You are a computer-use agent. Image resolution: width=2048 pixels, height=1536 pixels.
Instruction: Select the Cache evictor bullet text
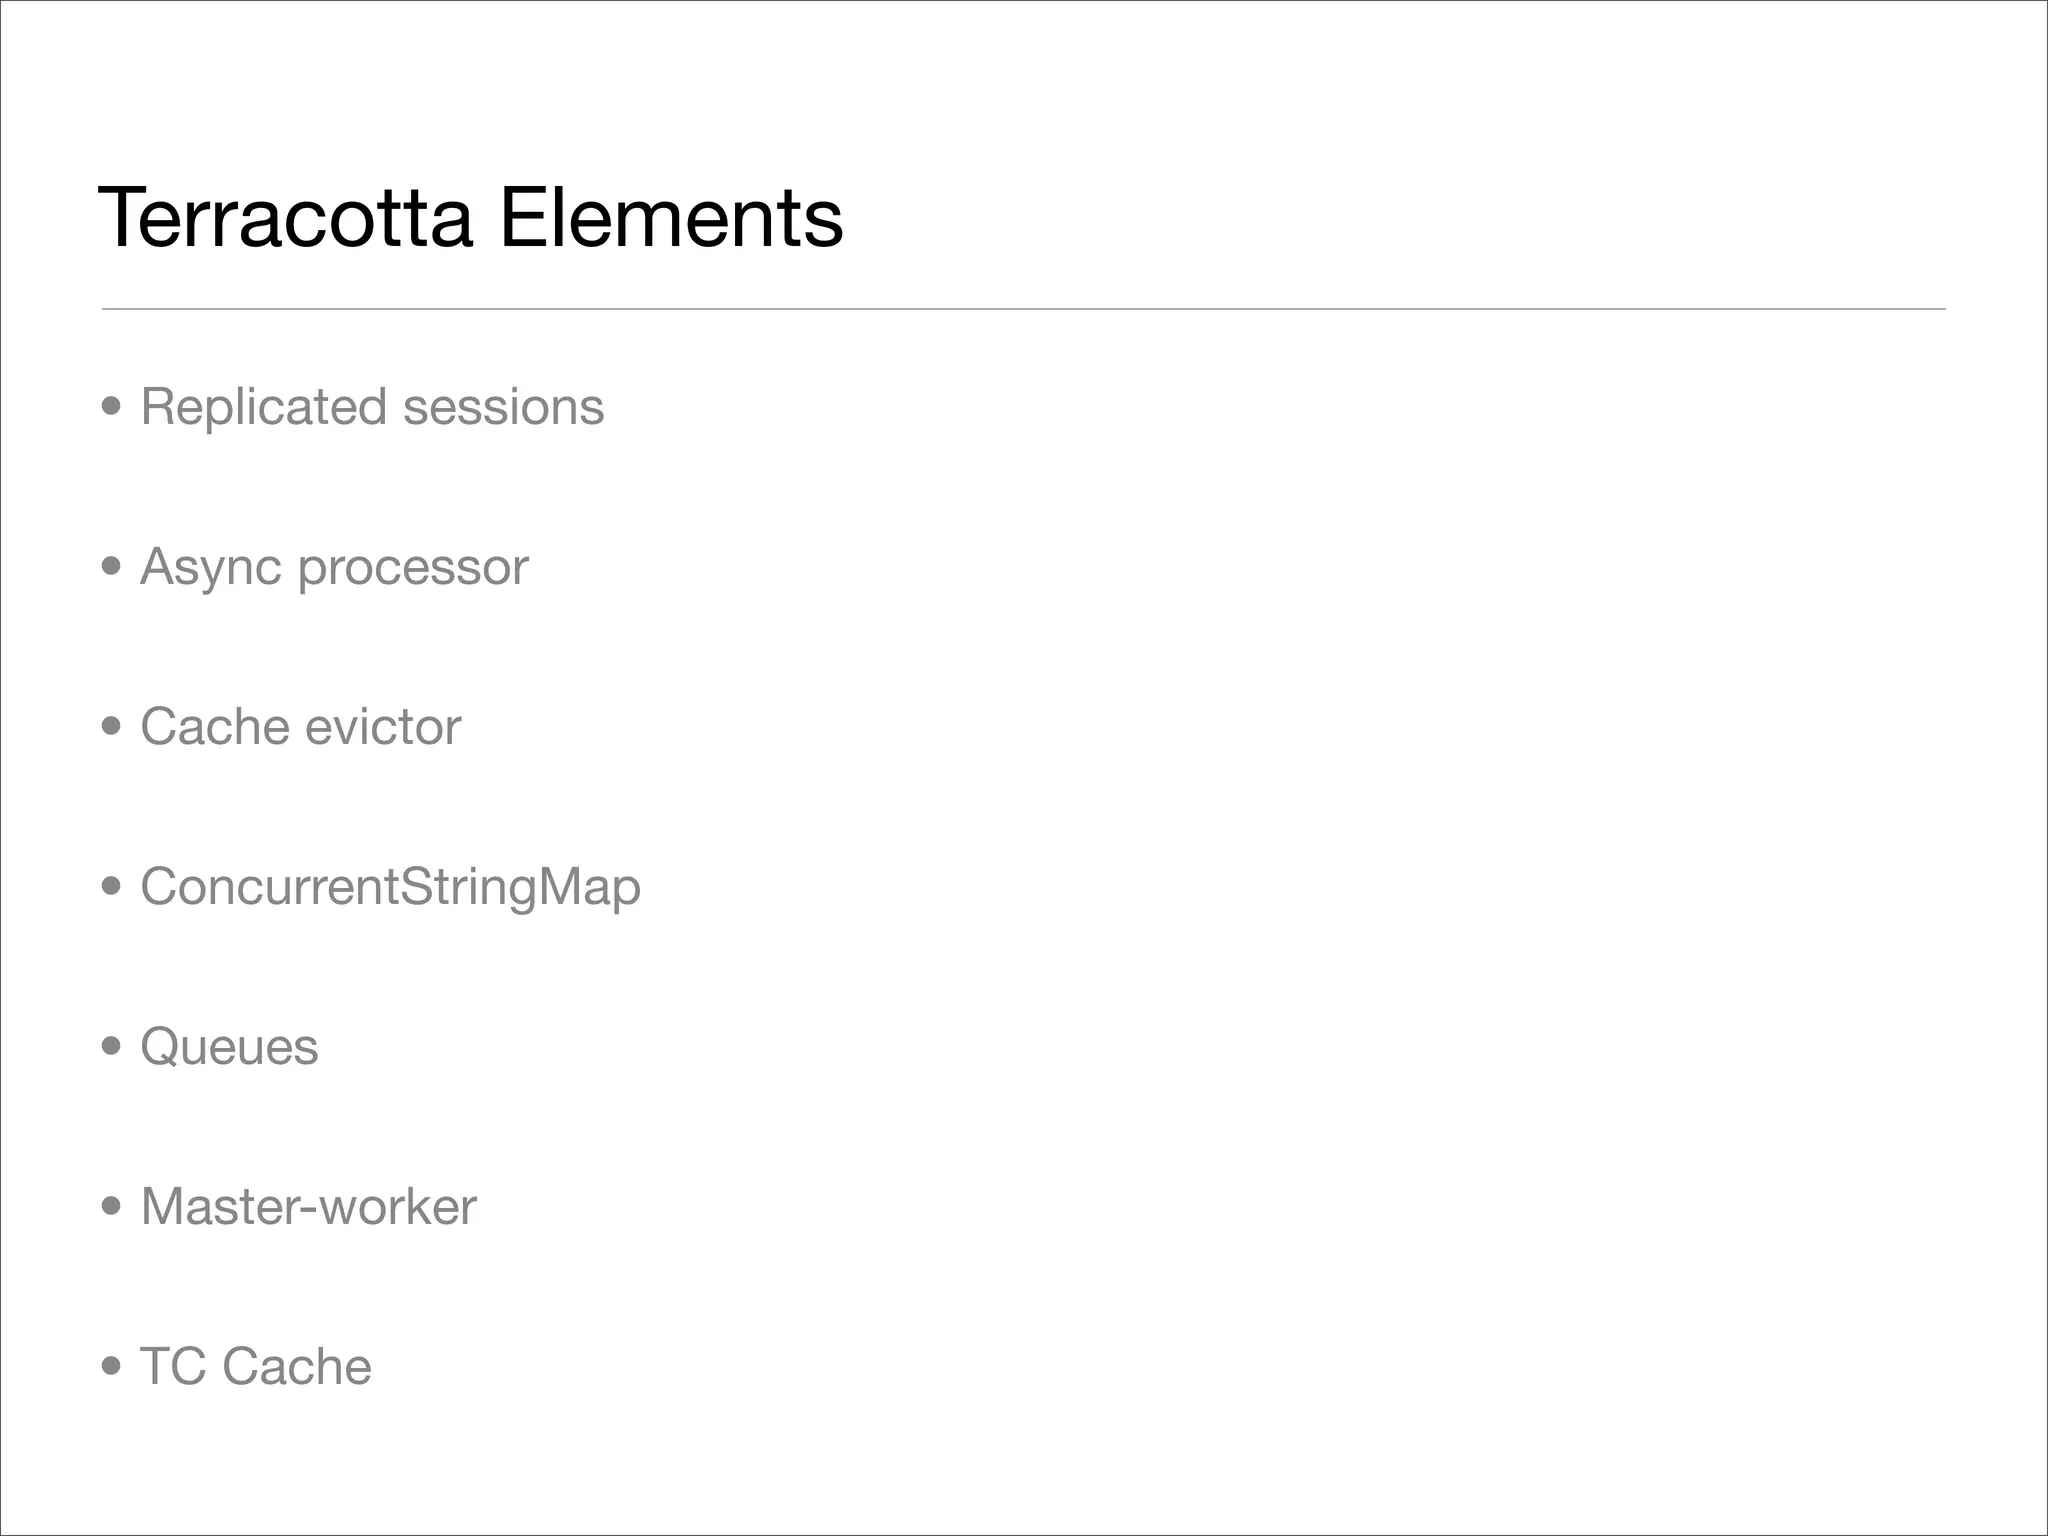pos(300,727)
